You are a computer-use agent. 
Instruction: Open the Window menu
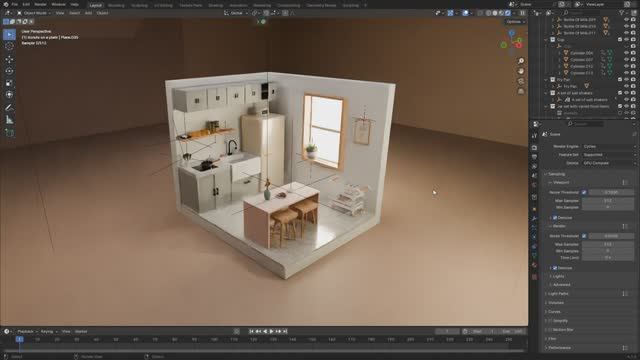pos(58,4)
